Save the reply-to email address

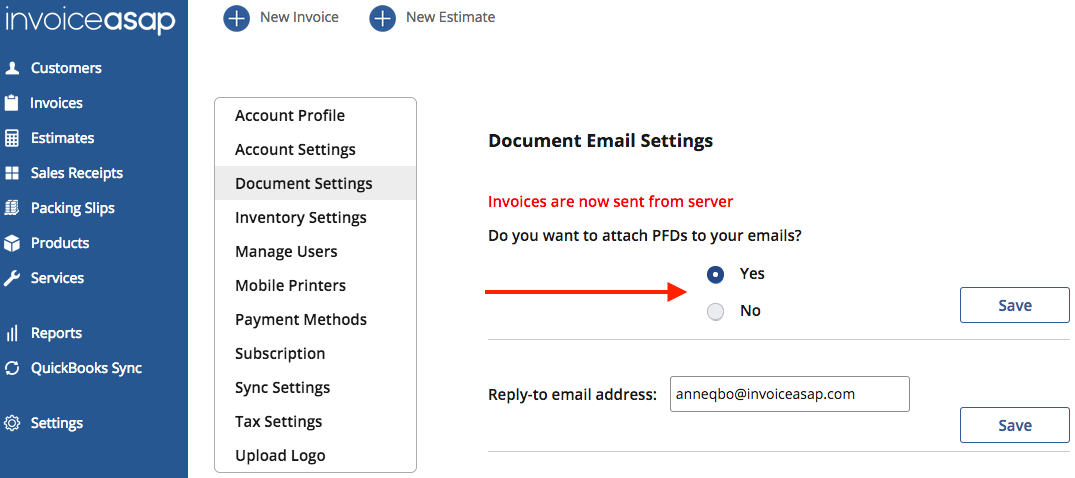tap(1014, 425)
